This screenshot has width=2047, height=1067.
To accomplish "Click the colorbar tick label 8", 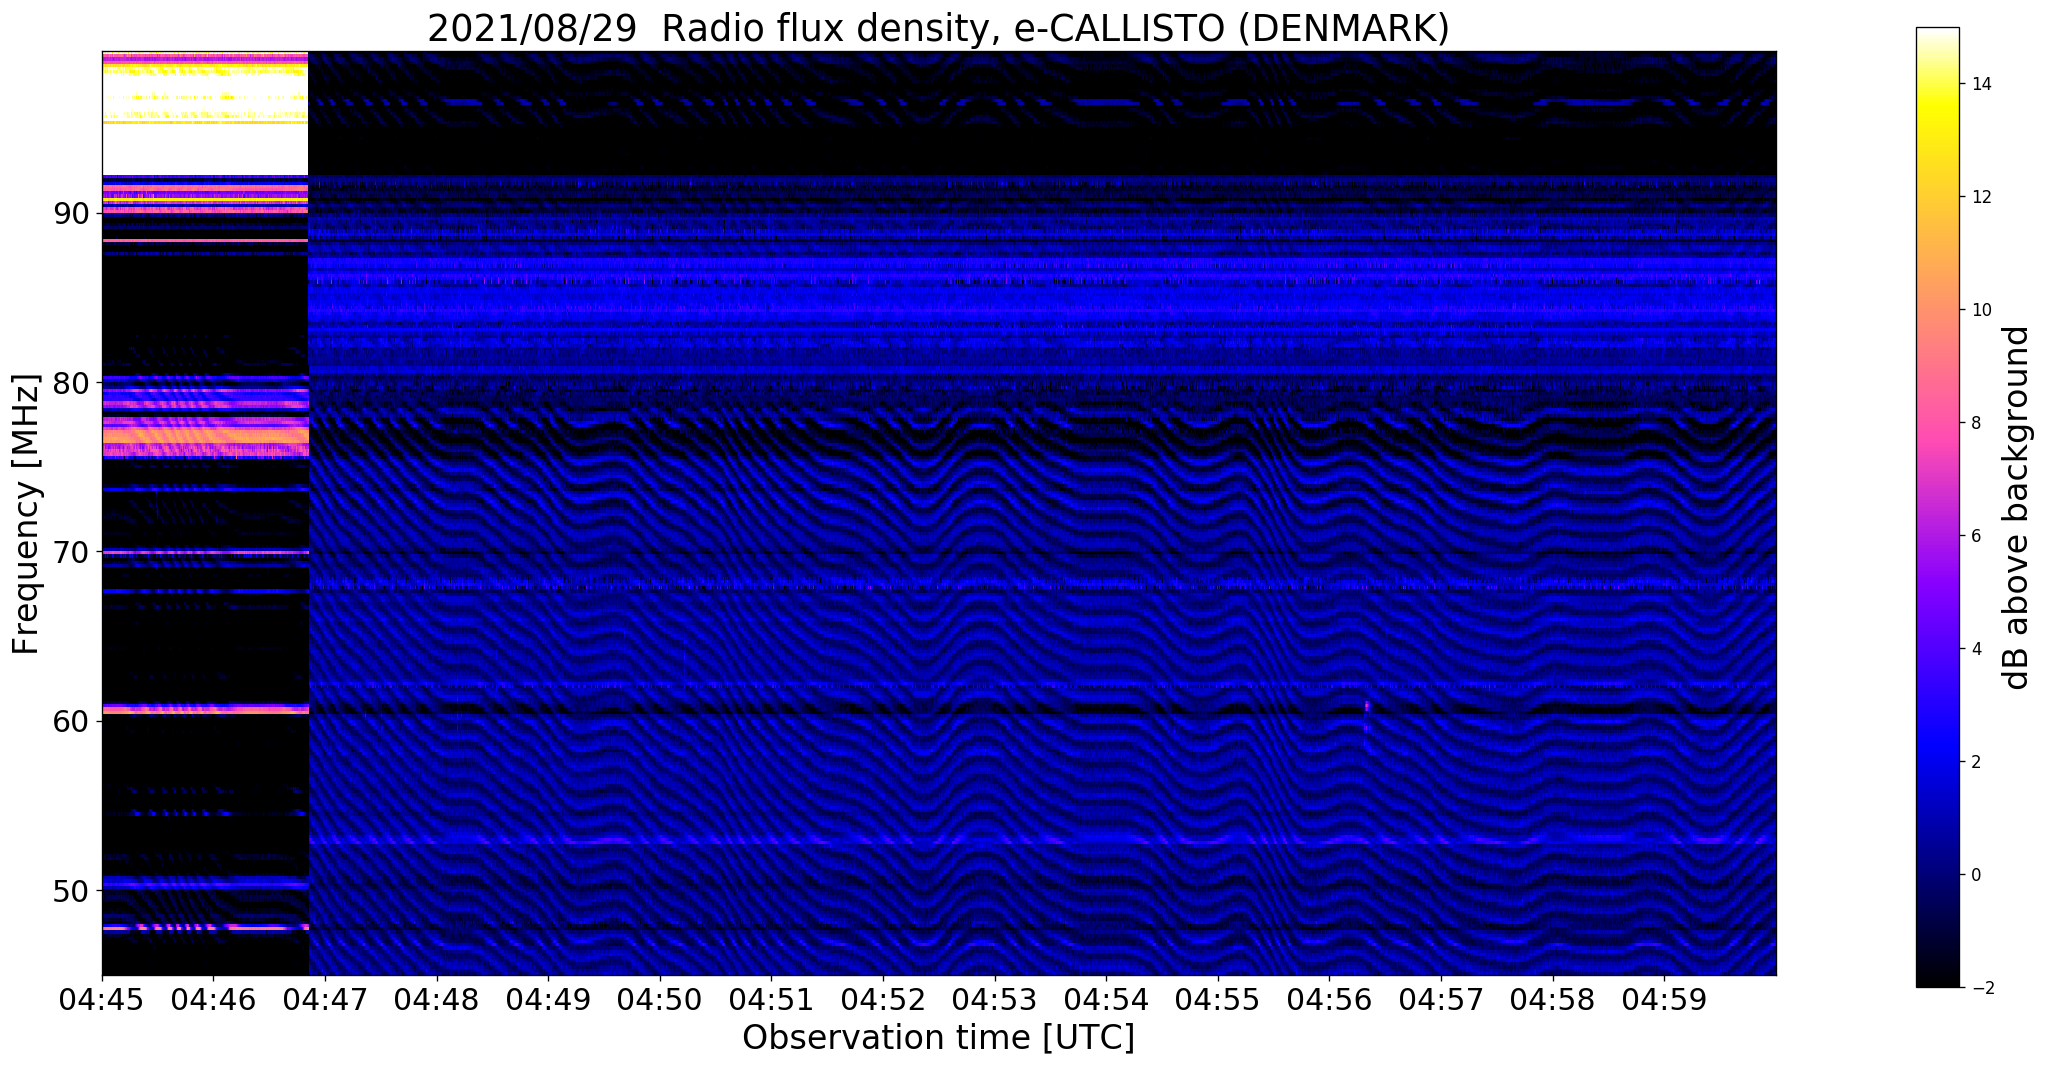I will [1974, 423].
